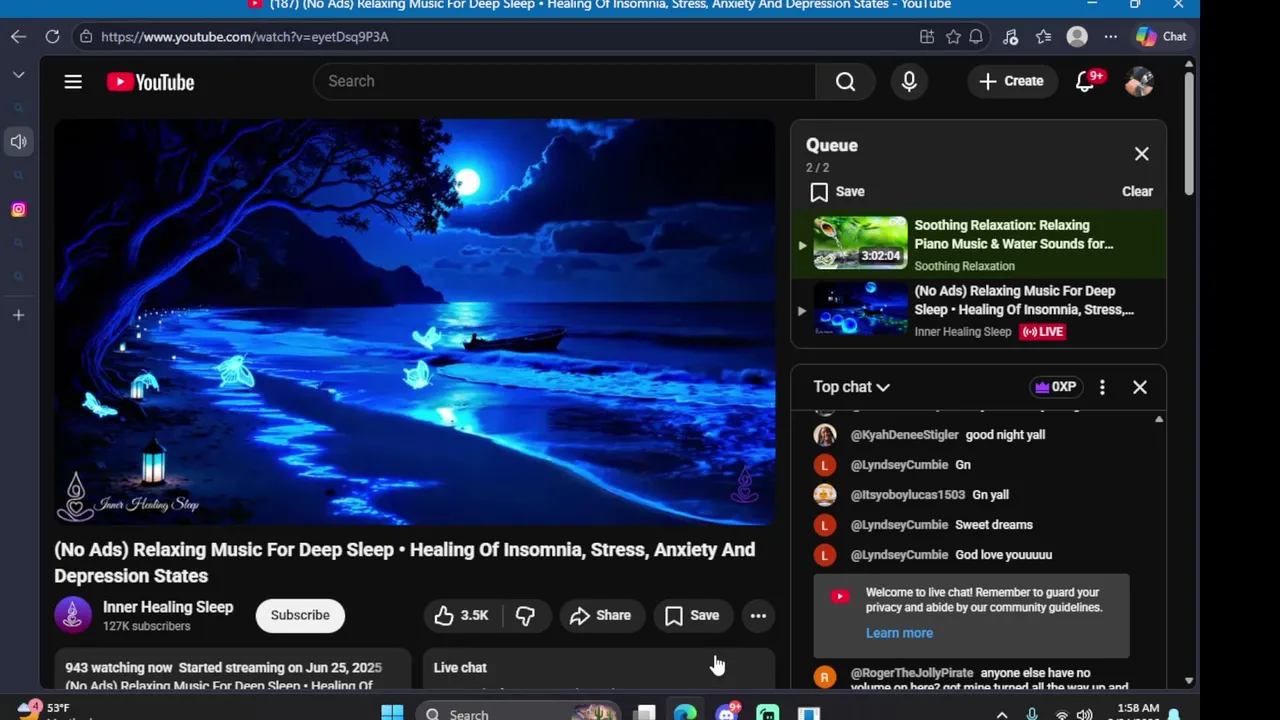Image resolution: width=1280 pixels, height=720 pixels.
Task: Open the YouTube hamburger guide menu
Action: 73,82
